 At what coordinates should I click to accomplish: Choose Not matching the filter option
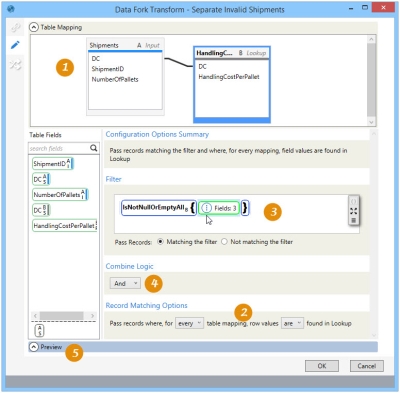click(224, 242)
